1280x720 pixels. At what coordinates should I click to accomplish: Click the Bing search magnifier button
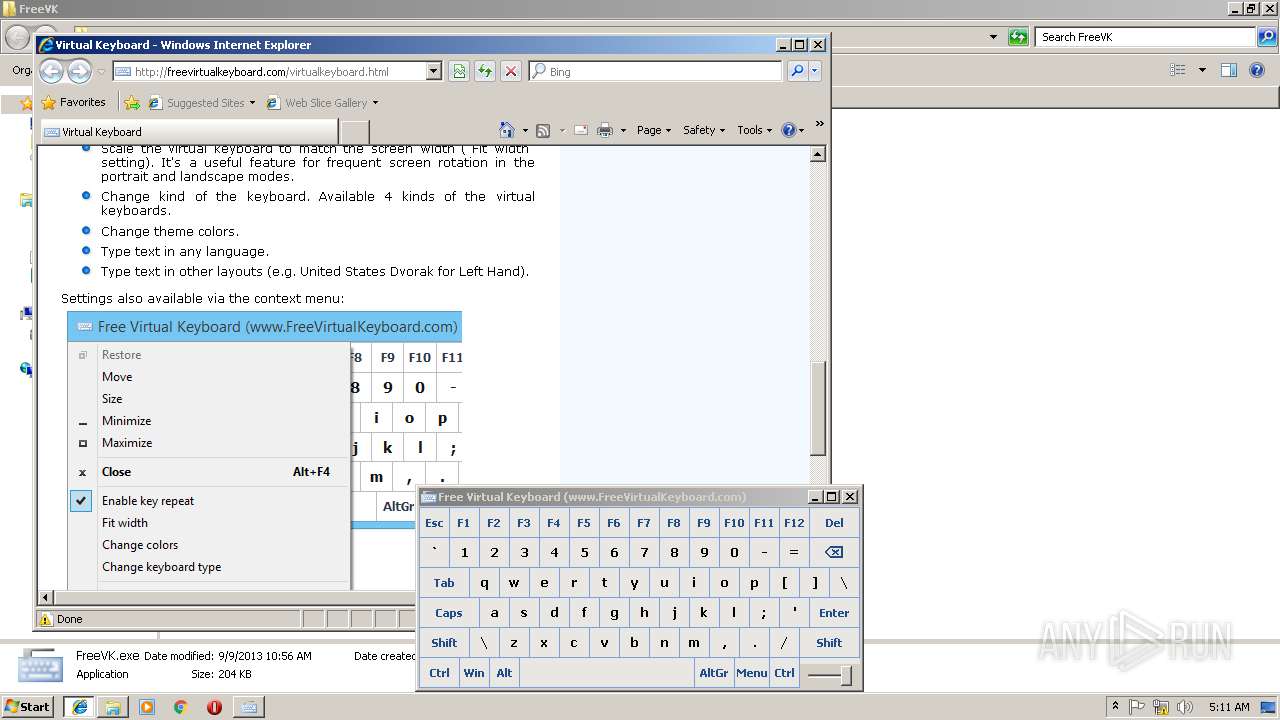[x=797, y=71]
